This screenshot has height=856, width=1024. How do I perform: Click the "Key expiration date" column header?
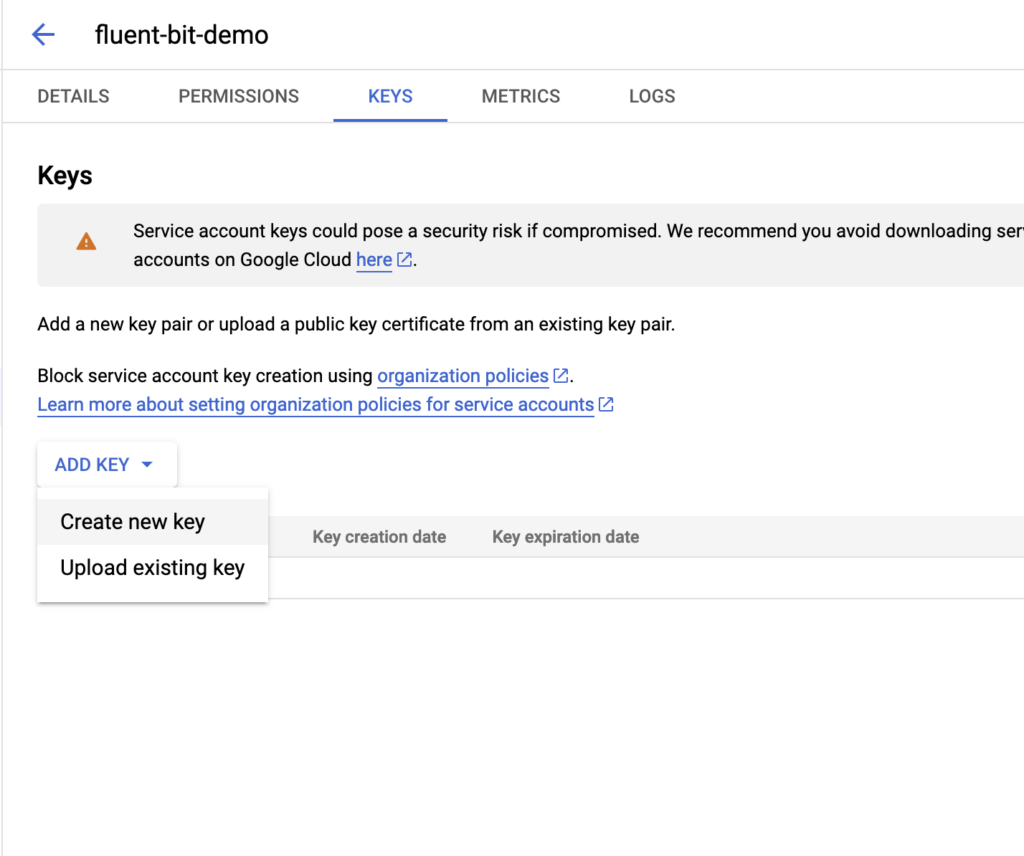565,537
